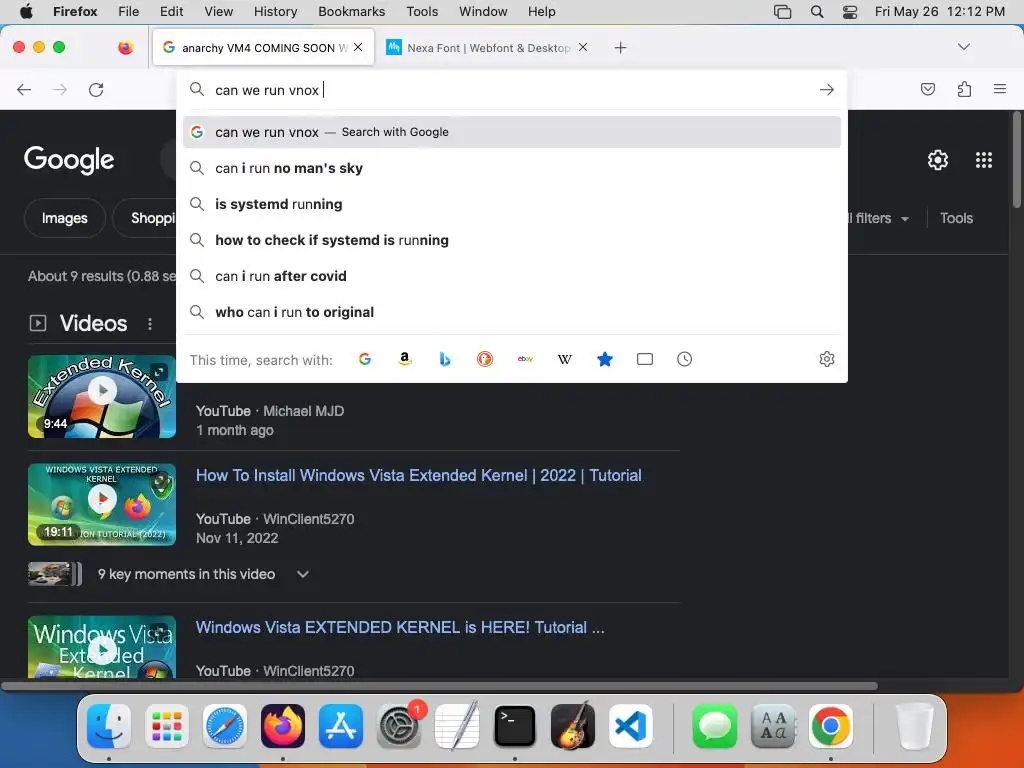Open the Google apps grid icon

pos(984,160)
